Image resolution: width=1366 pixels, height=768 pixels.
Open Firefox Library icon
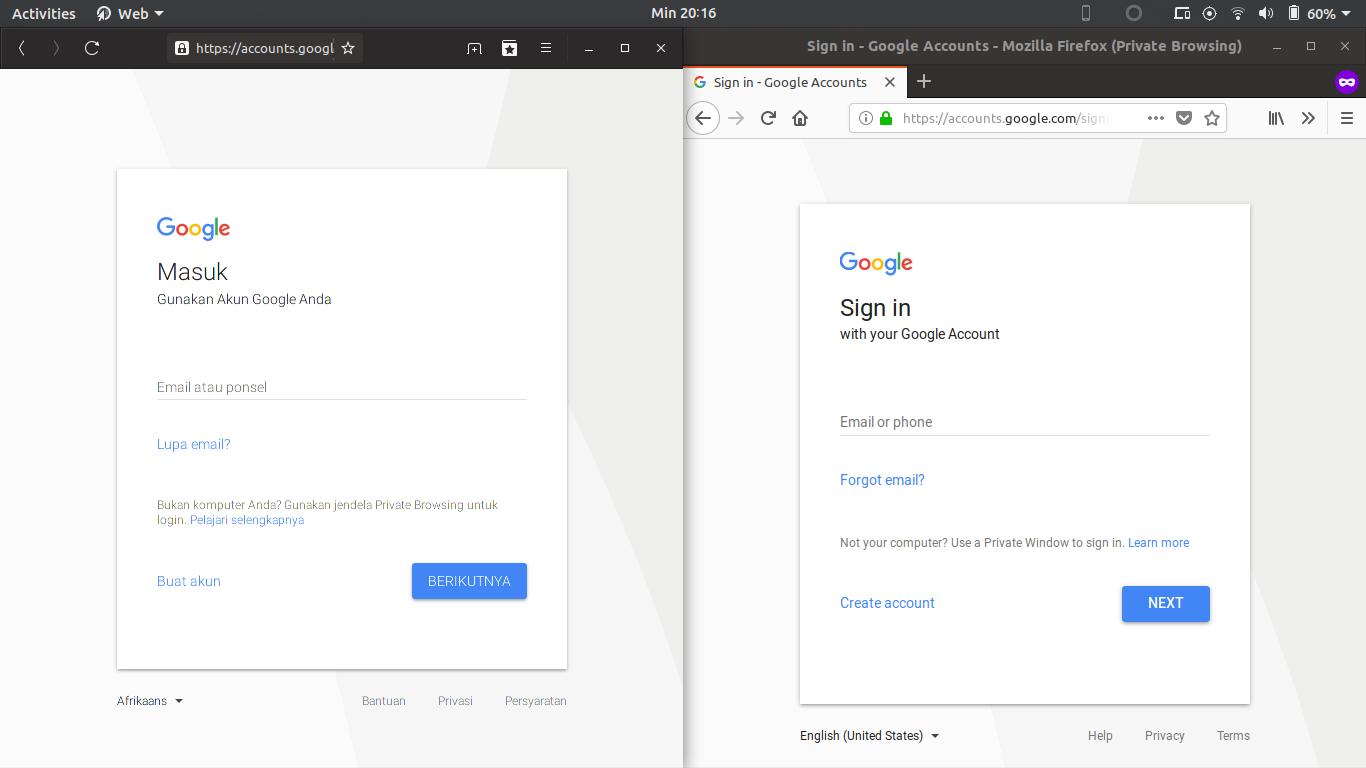tap(1276, 118)
